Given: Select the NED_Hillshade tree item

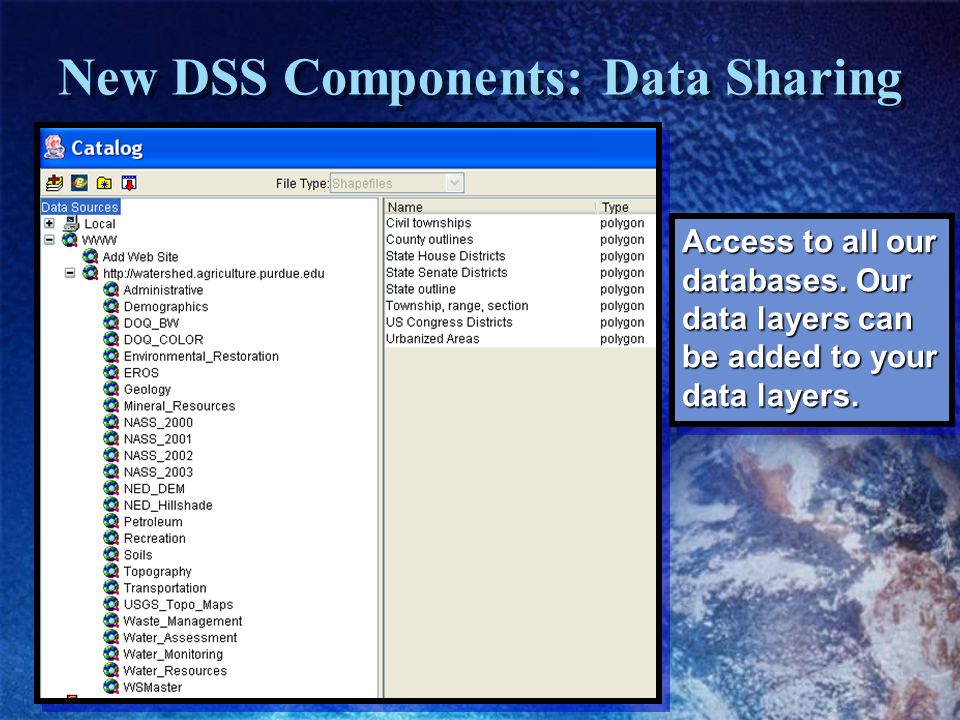Looking at the screenshot, I should (168, 505).
